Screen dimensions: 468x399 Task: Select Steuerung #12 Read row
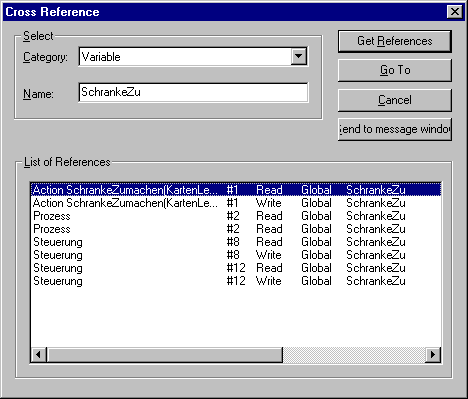click(x=236, y=268)
